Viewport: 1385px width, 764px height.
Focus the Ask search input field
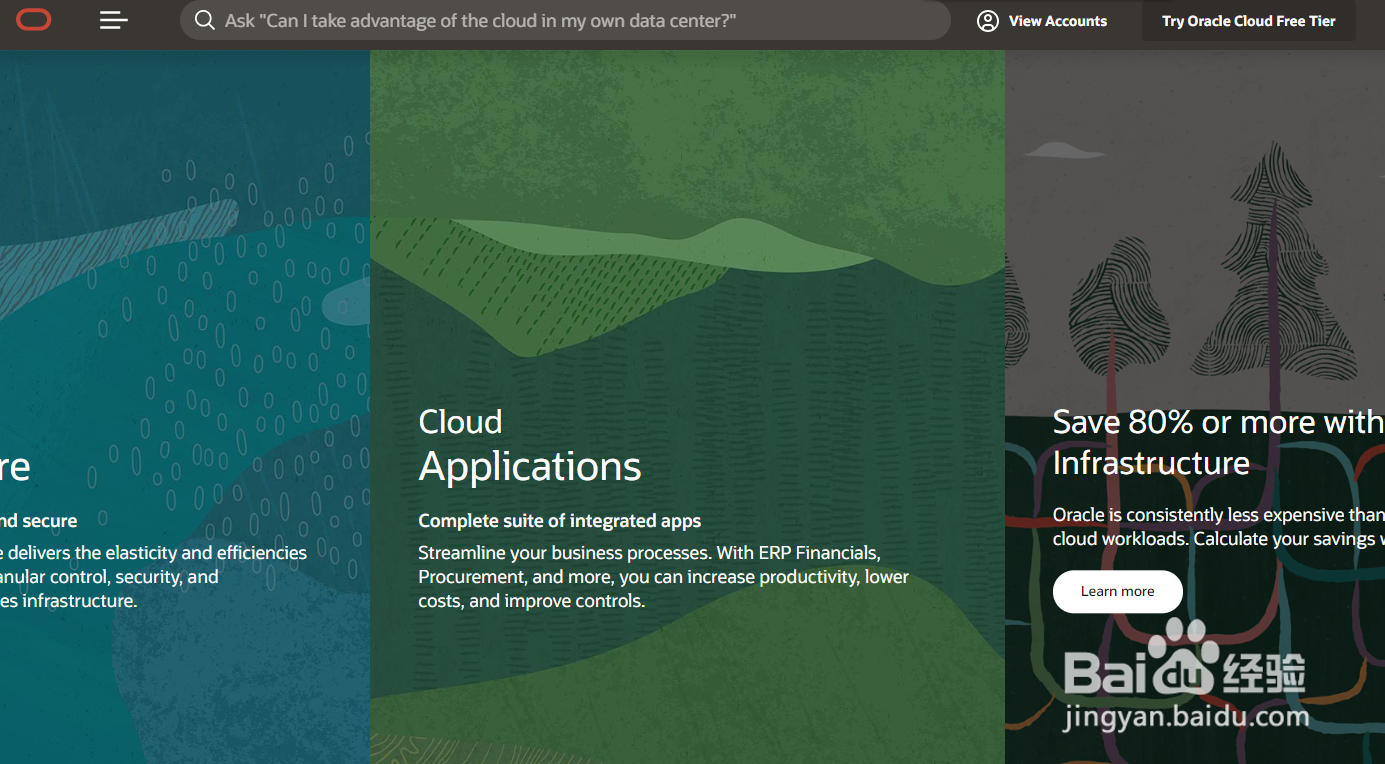tap(565, 20)
